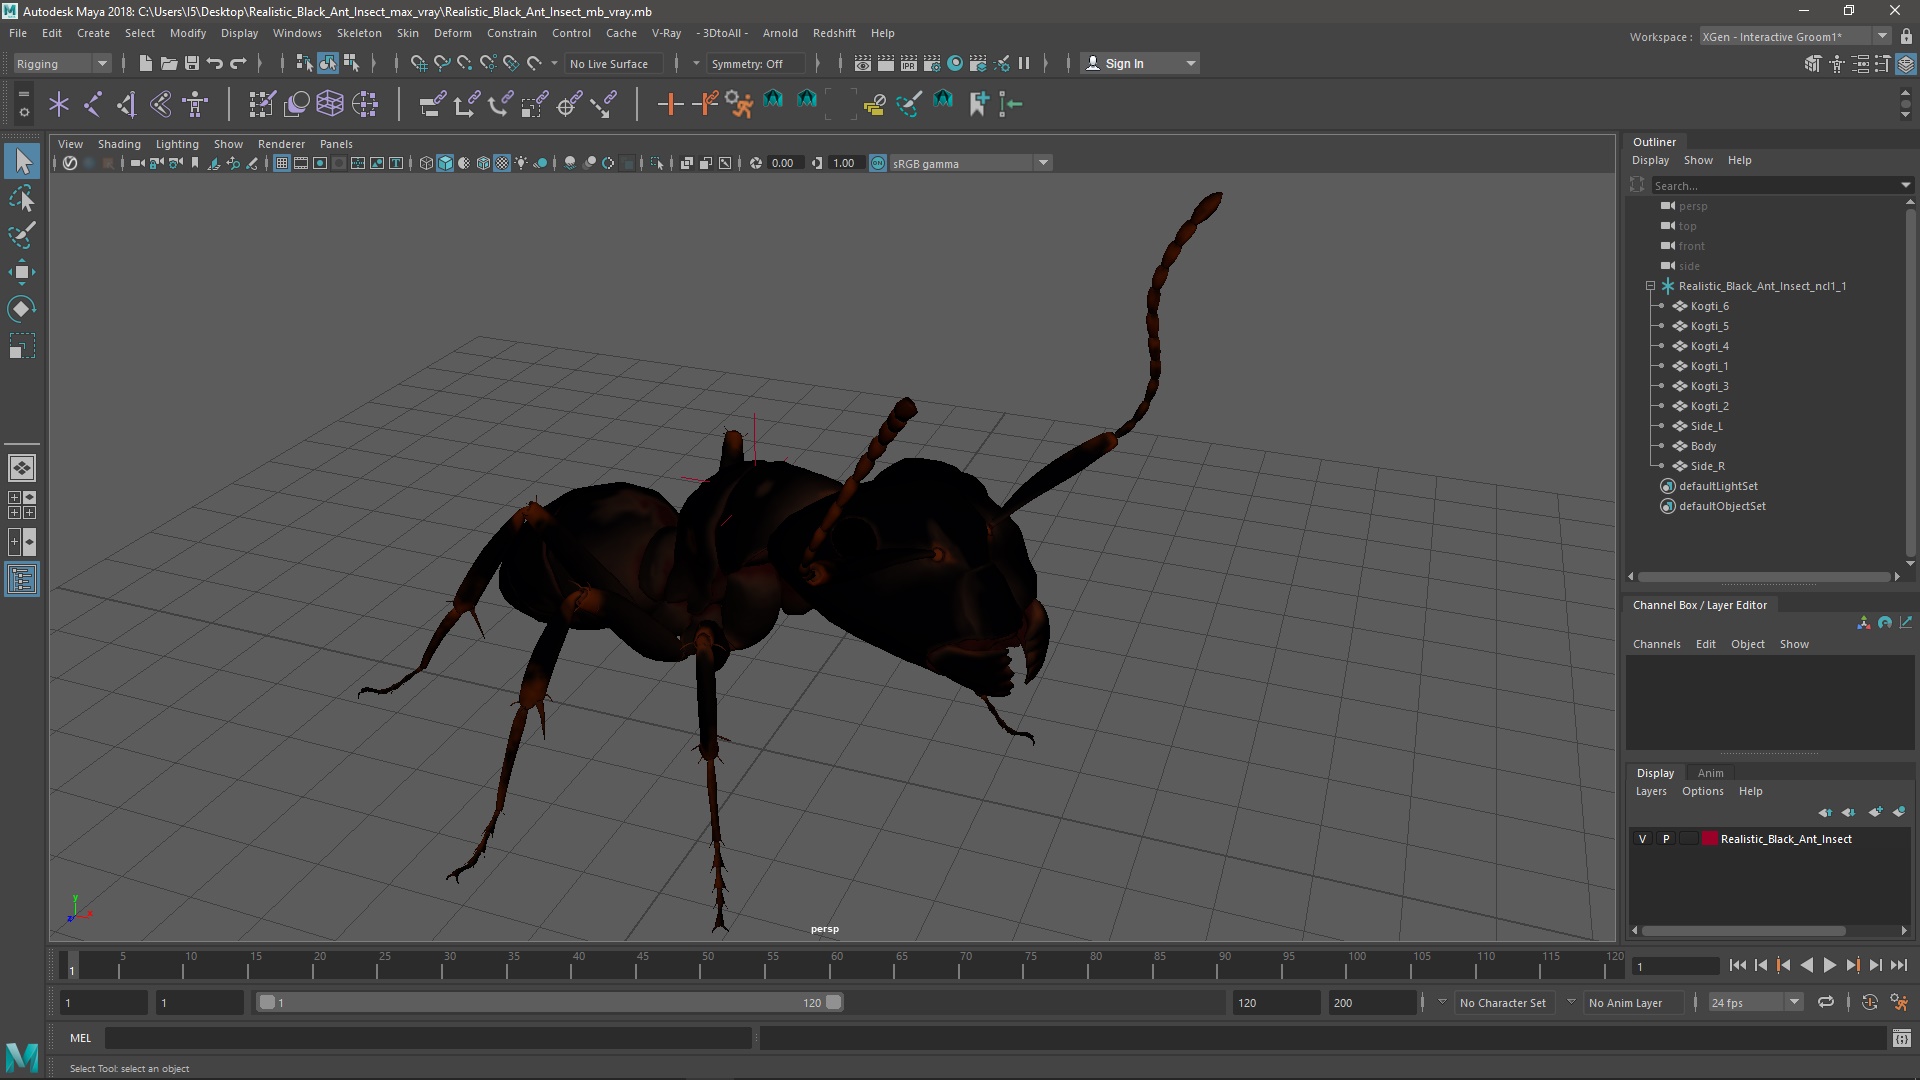Click the Save Scene icon
Viewport: 1920px width, 1080px height.
click(x=192, y=63)
